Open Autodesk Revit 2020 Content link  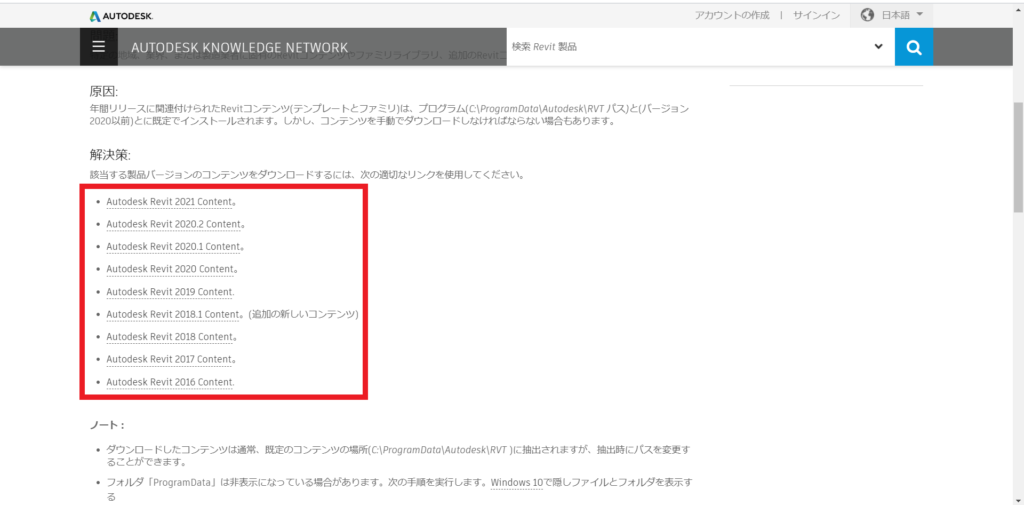(x=169, y=269)
